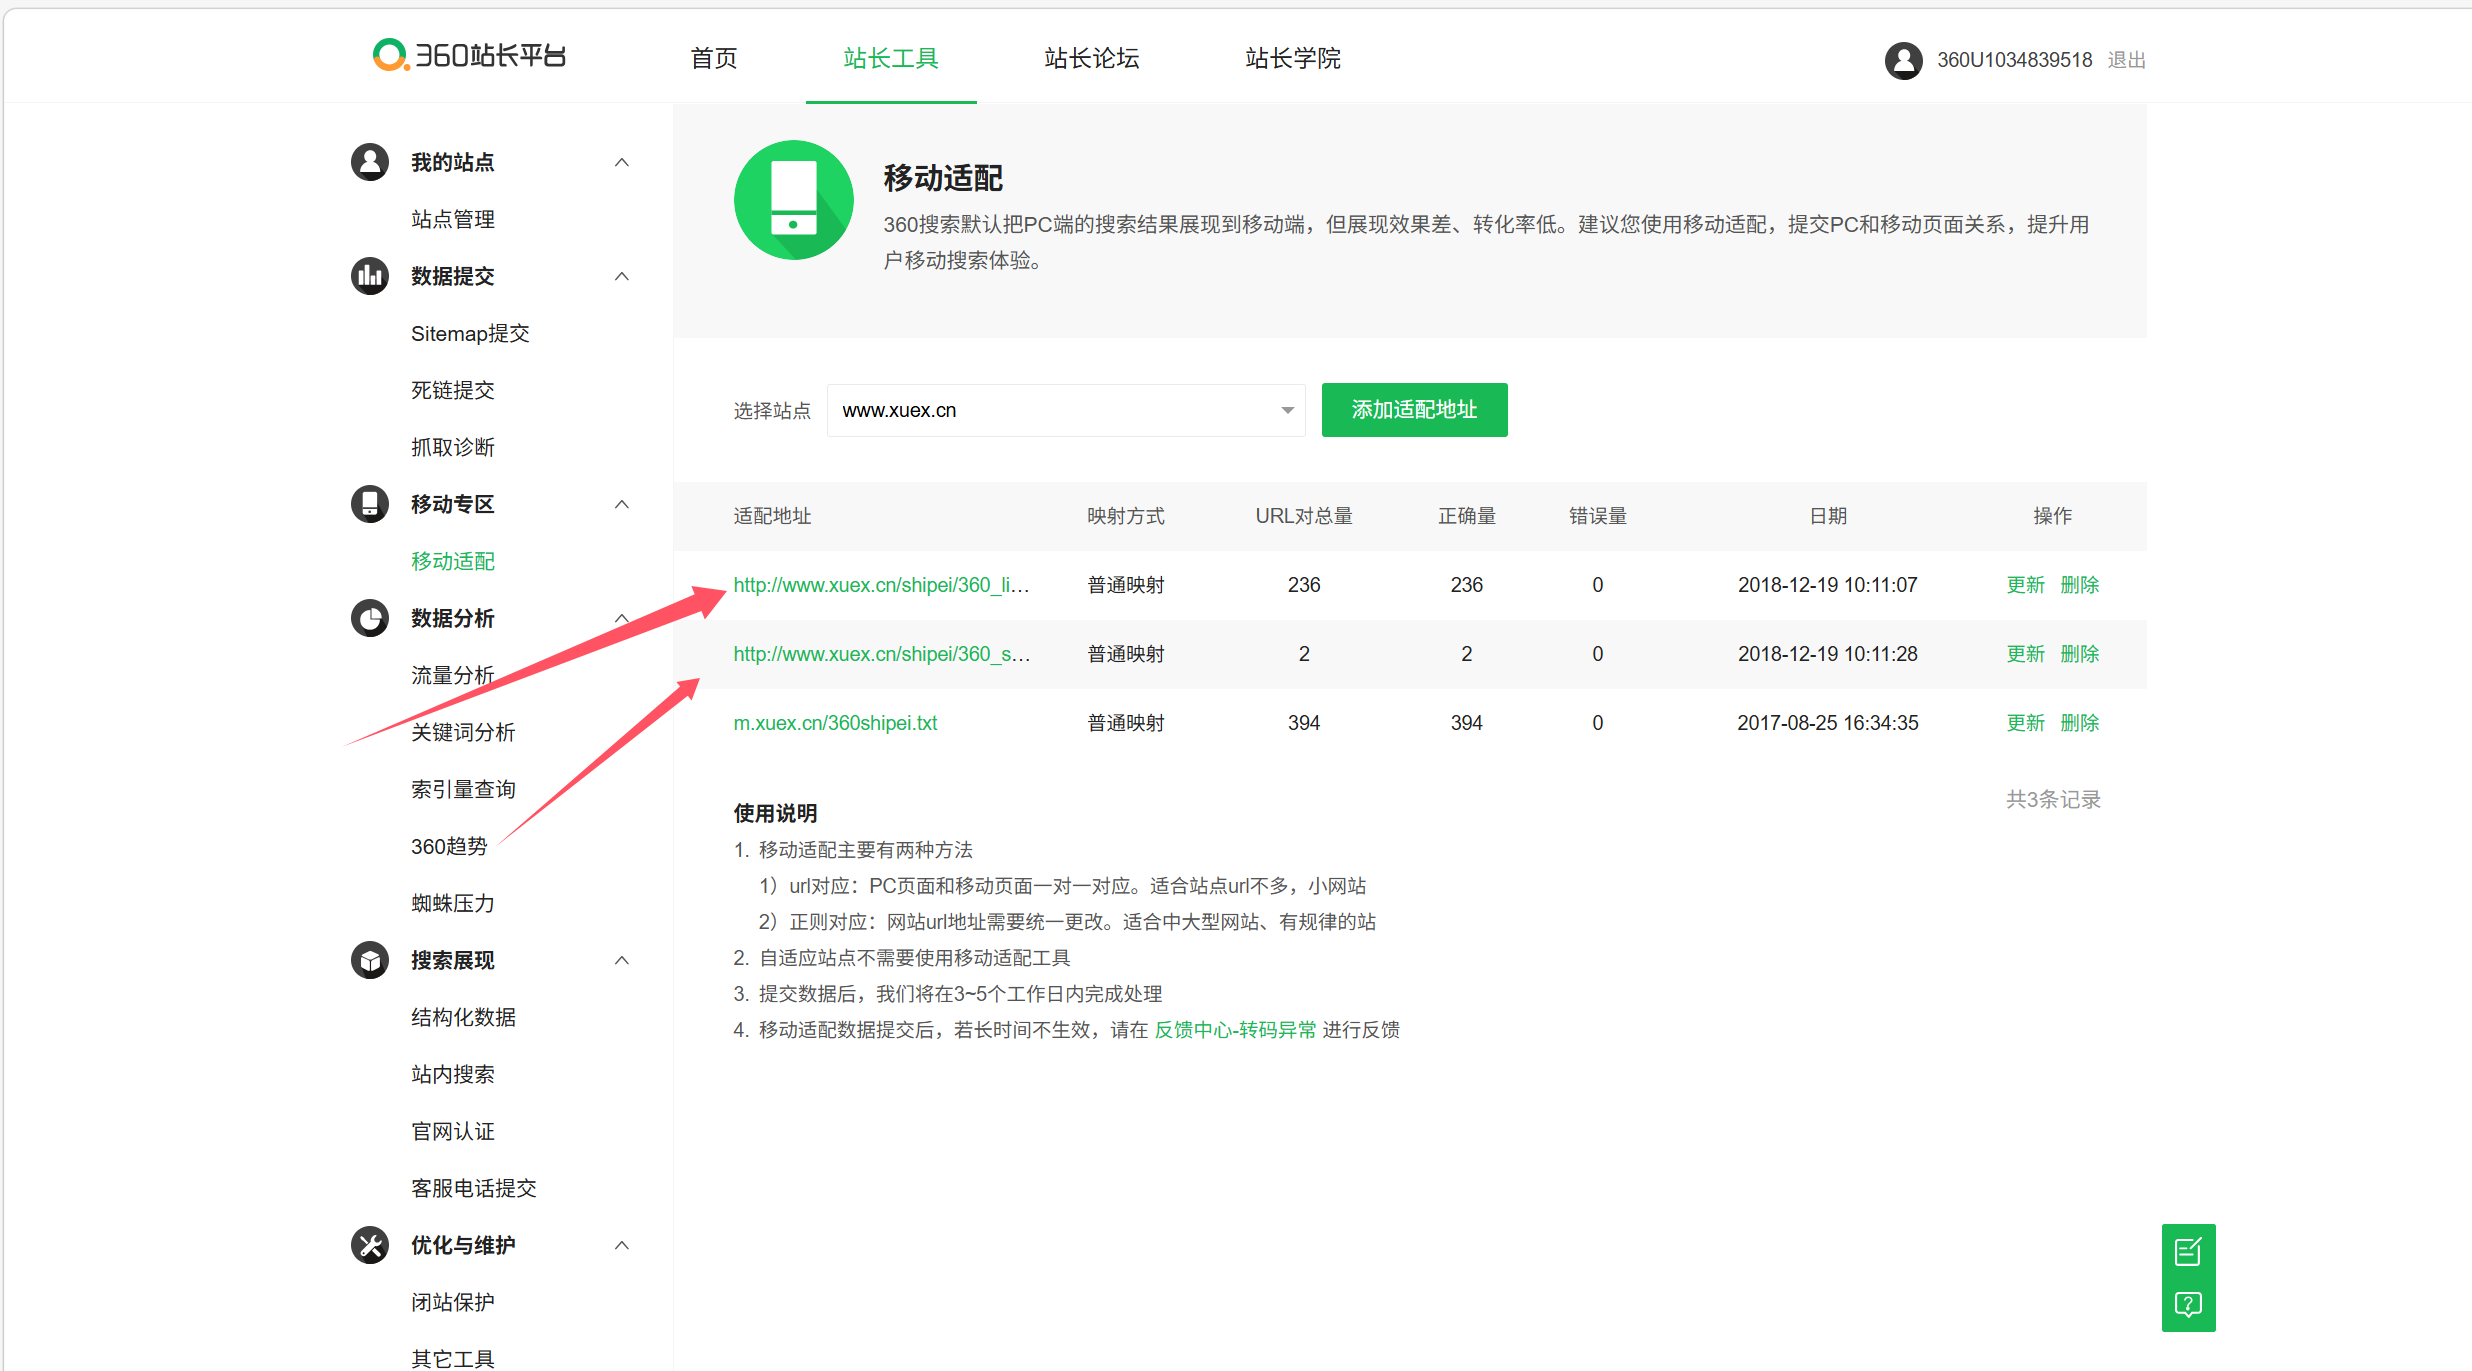The image size is (2472, 1371).
Task: Collapse the 数据提交 section
Action: click(x=622, y=276)
